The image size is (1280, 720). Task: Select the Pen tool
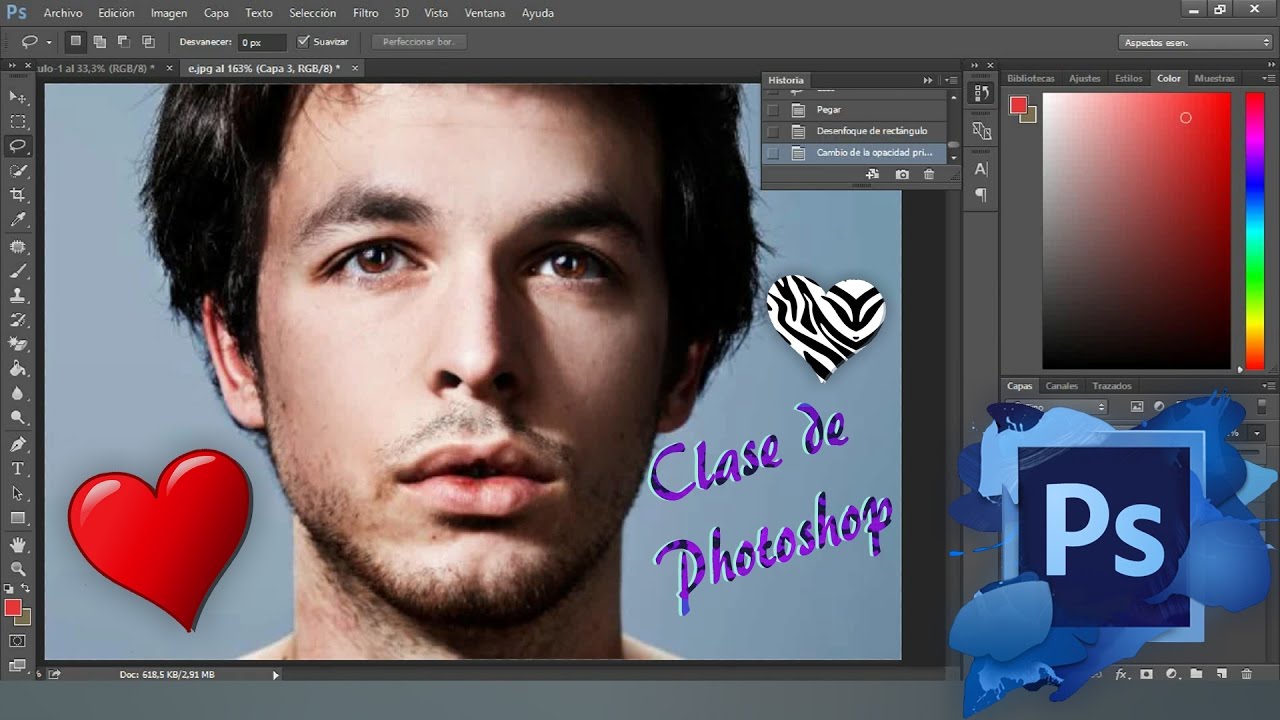tap(18, 444)
